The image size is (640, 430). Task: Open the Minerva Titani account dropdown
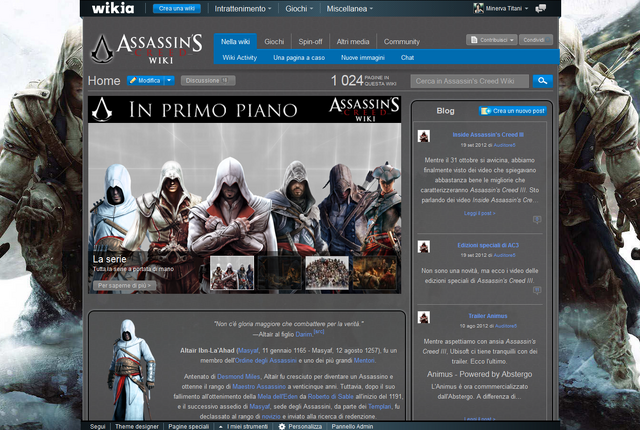(x=507, y=8)
